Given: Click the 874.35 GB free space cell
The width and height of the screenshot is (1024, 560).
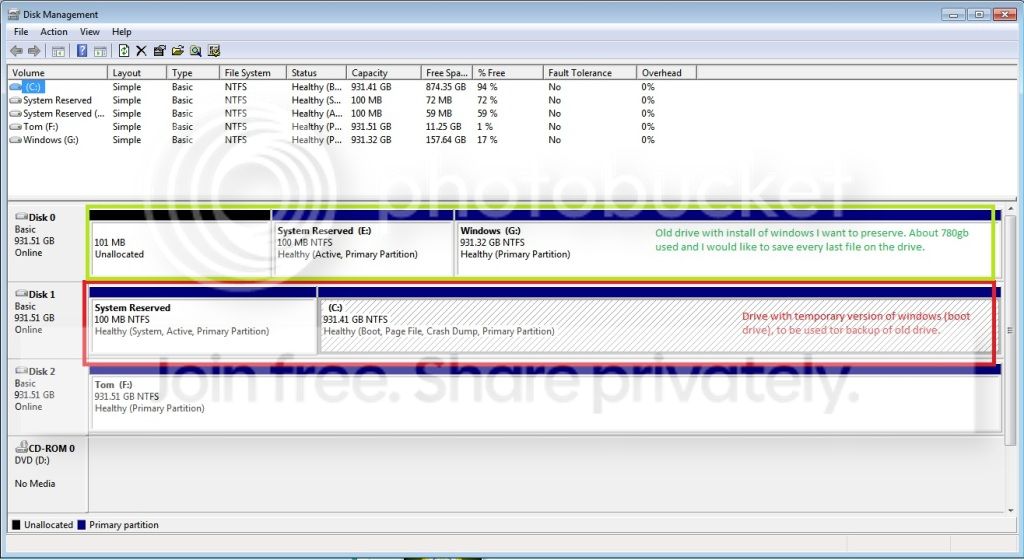Looking at the screenshot, I should click(445, 87).
